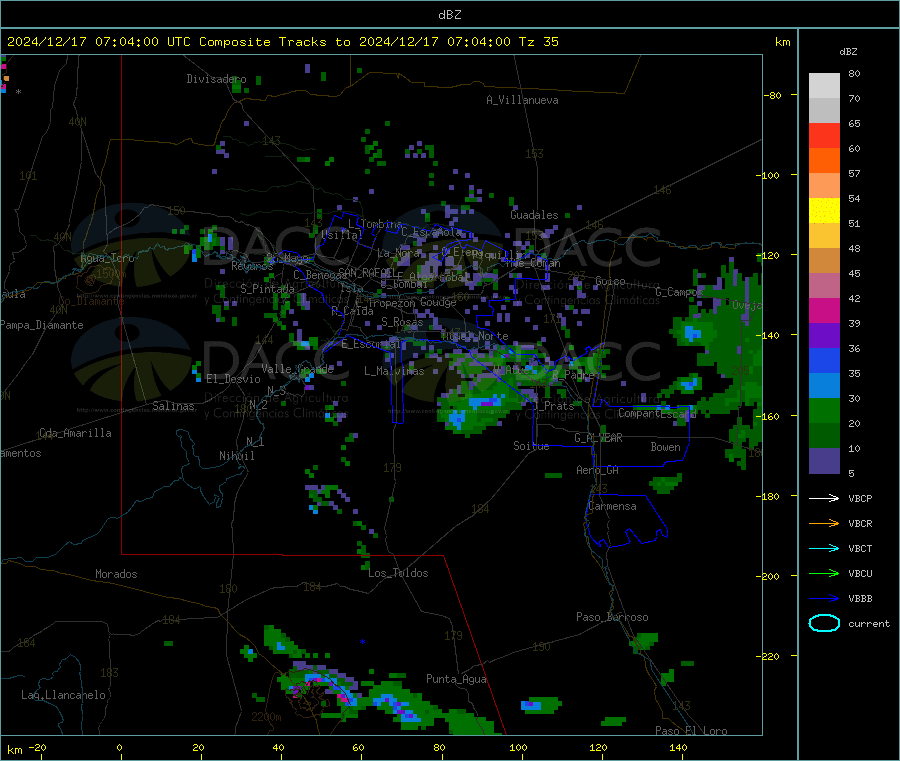Click the 'Soitue' map label
The height and width of the screenshot is (761, 900).
(x=531, y=446)
